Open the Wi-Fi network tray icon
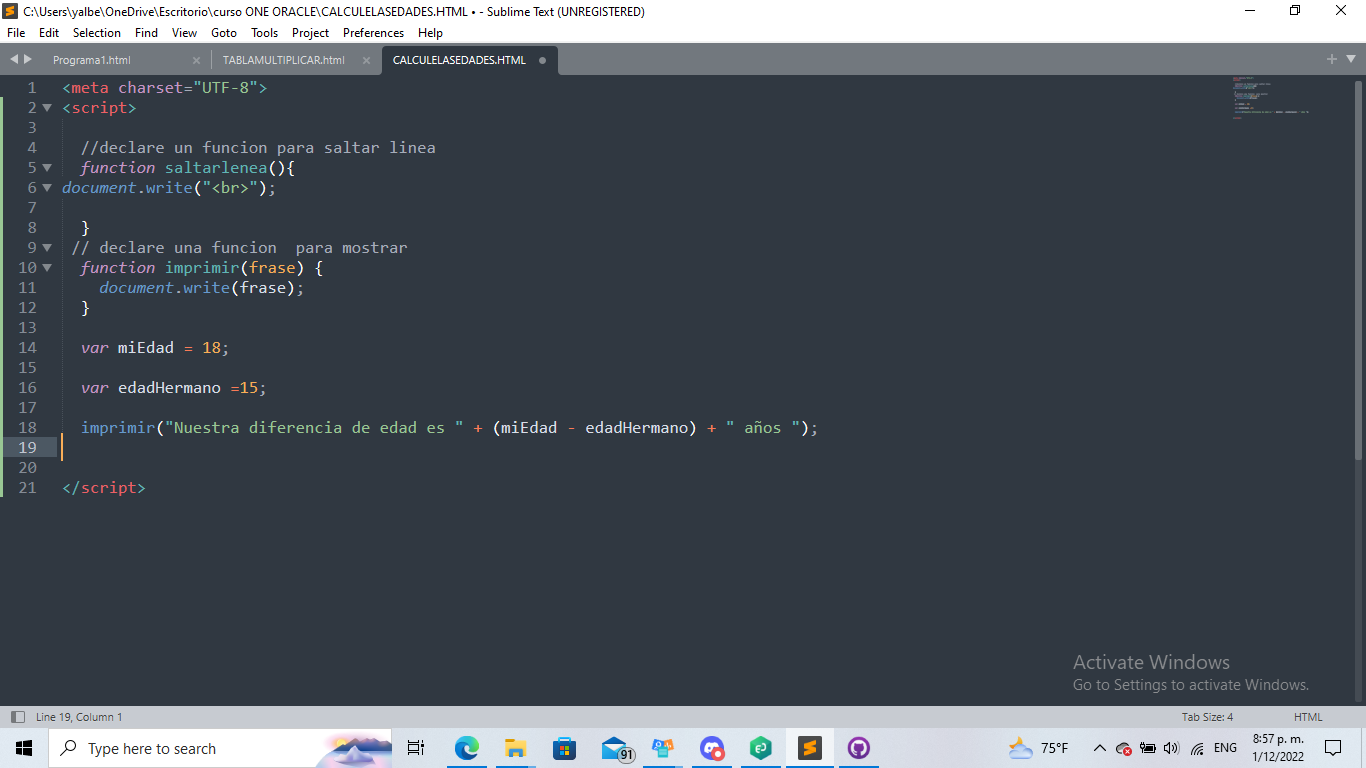Screen dimensions: 1366x768 pyautogui.click(x=1197, y=748)
